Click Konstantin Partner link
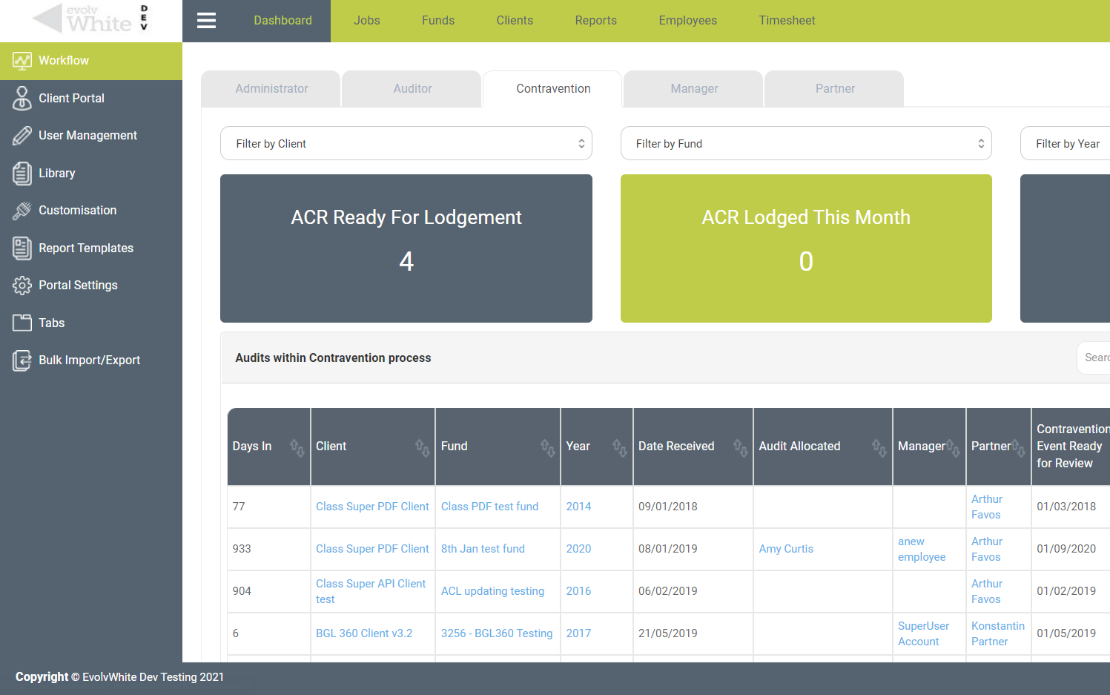 click(997, 633)
